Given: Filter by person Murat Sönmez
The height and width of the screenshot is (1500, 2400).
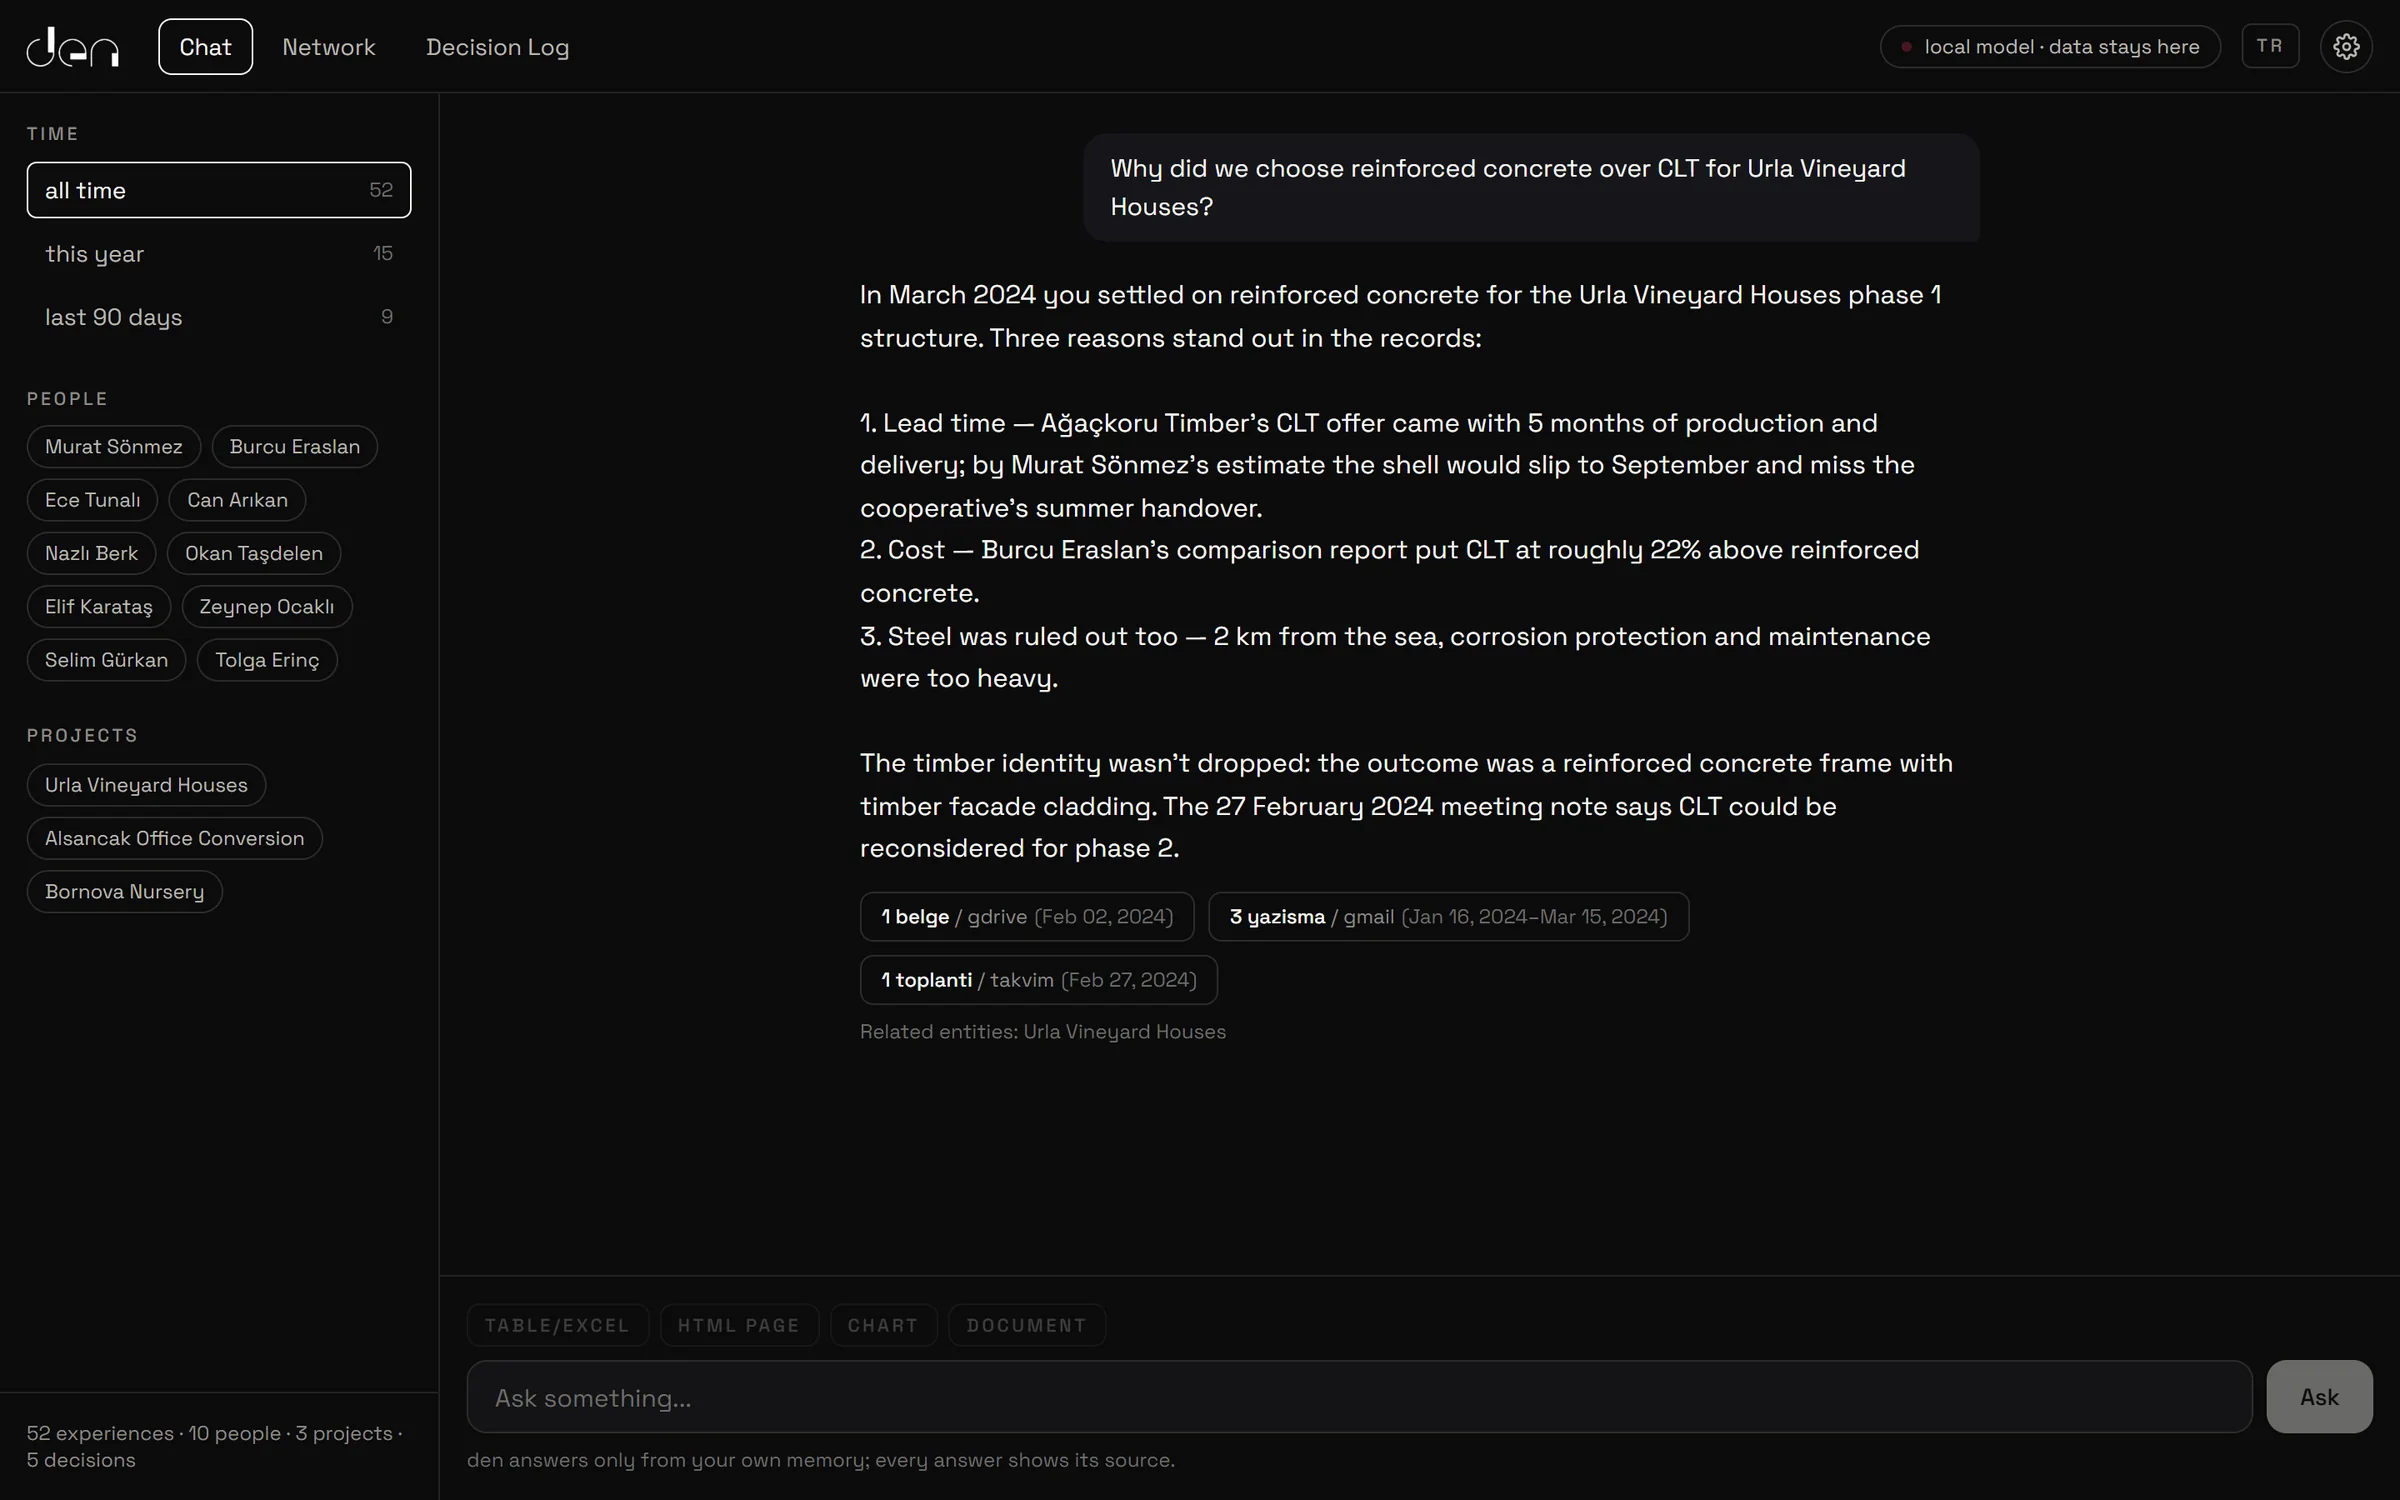Looking at the screenshot, I should 114,446.
